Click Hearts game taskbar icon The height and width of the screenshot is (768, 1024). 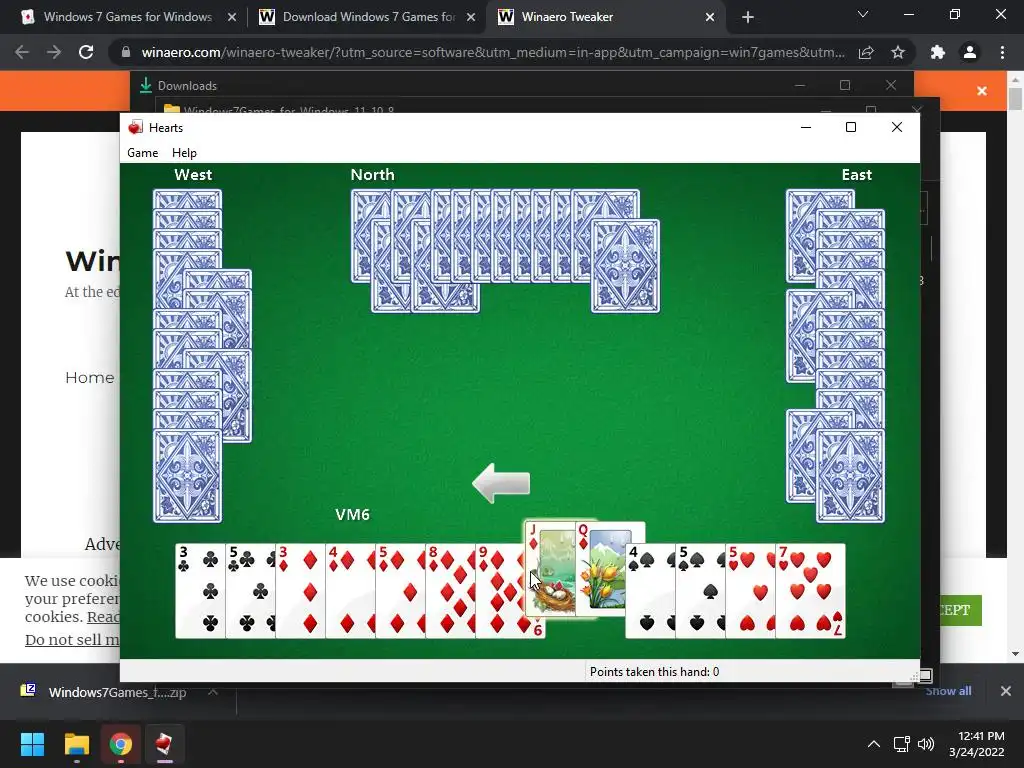click(164, 744)
